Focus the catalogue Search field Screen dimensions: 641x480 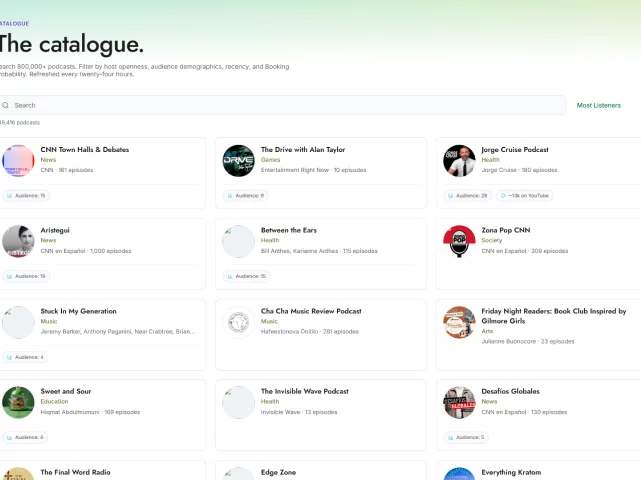[282, 105]
